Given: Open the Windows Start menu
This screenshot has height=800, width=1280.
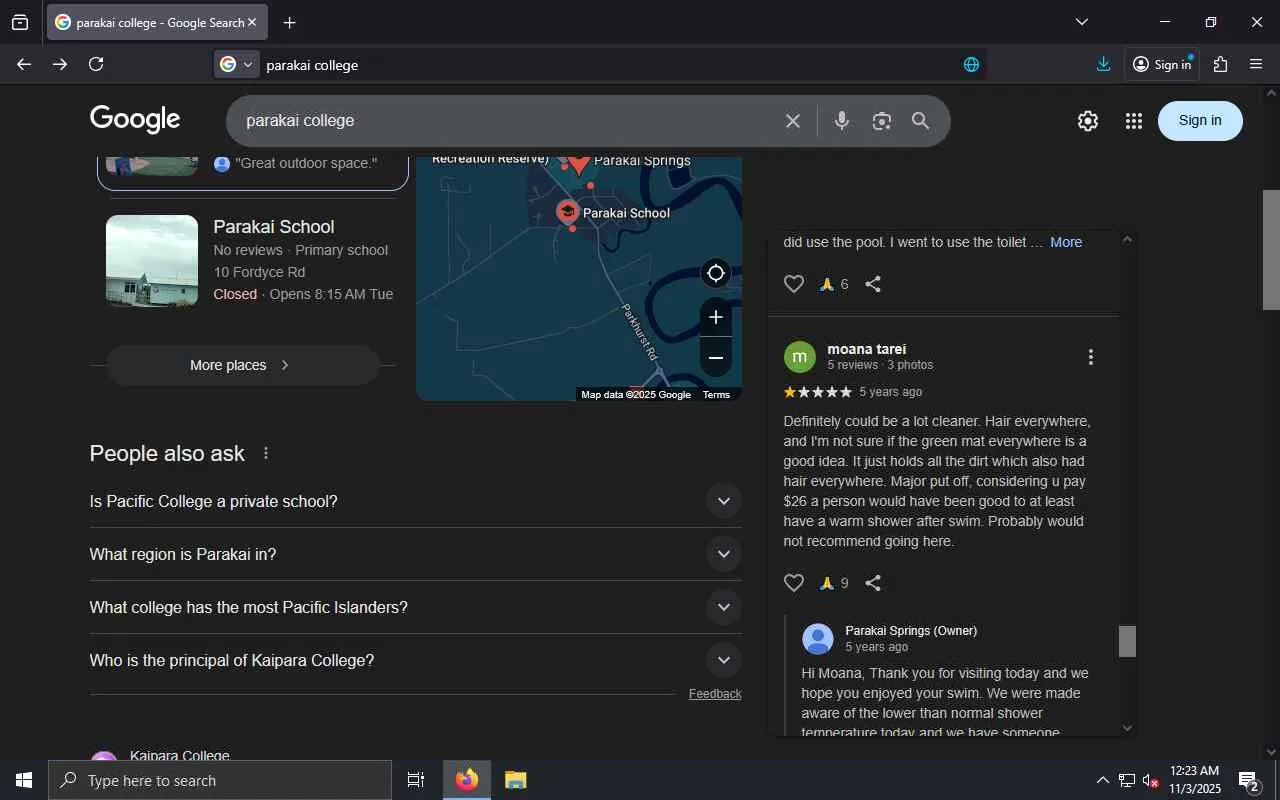Looking at the screenshot, I should [x=24, y=780].
